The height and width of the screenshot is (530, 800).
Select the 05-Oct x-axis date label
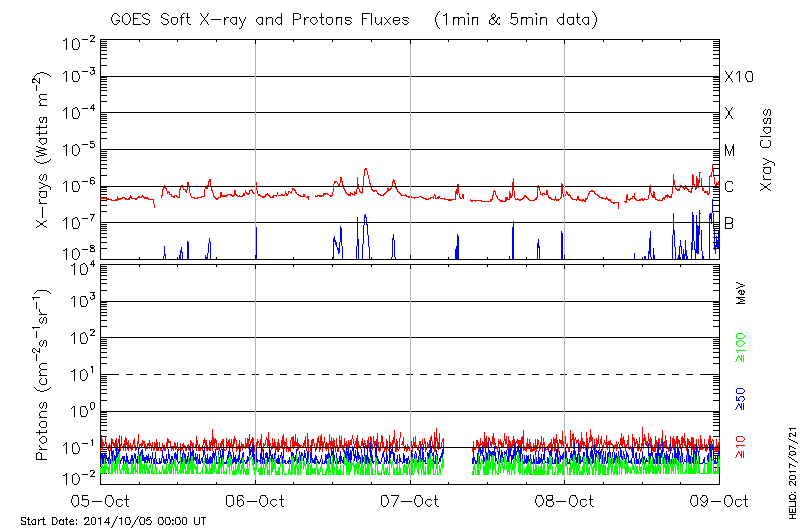[x=101, y=499]
